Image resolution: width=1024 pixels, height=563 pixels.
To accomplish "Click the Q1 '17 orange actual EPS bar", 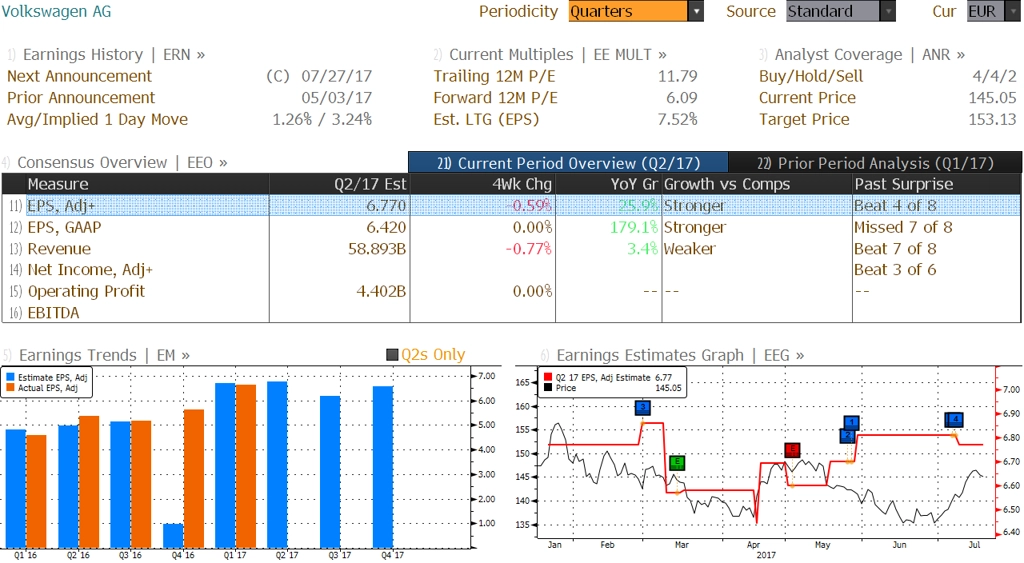I will click(246, 466).
